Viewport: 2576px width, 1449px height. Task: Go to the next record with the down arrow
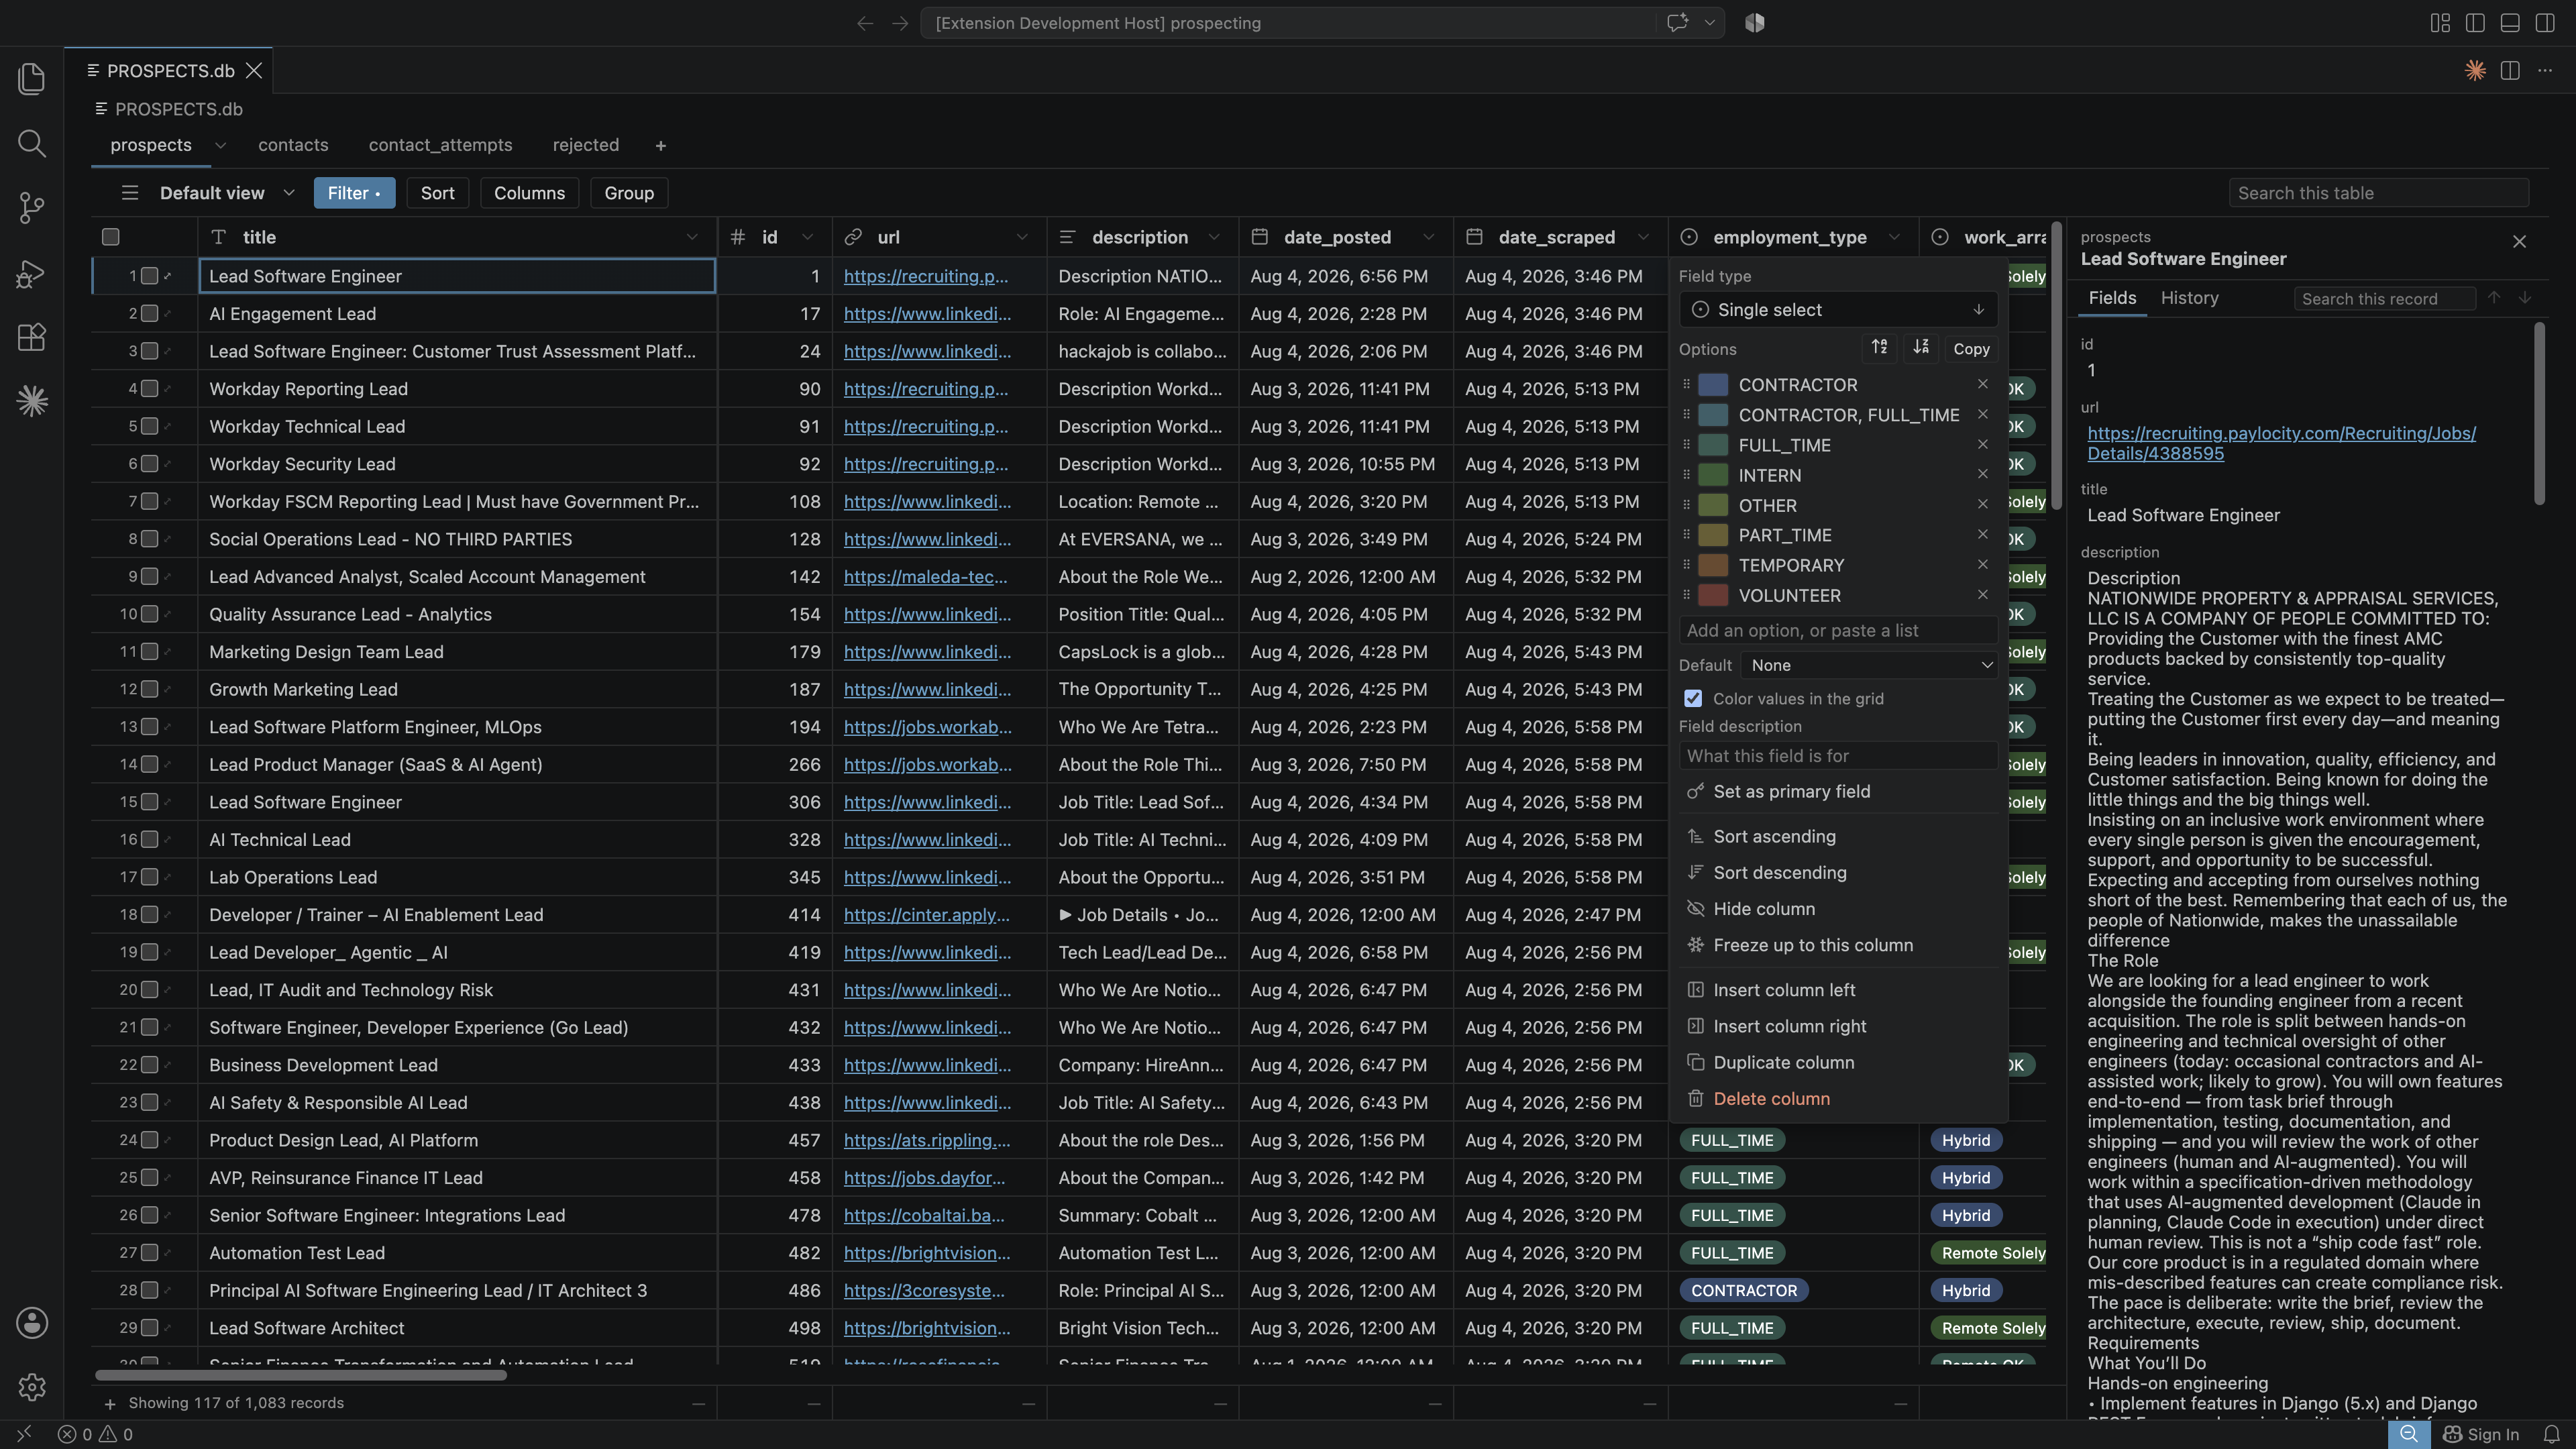(x=2525, y=298)
